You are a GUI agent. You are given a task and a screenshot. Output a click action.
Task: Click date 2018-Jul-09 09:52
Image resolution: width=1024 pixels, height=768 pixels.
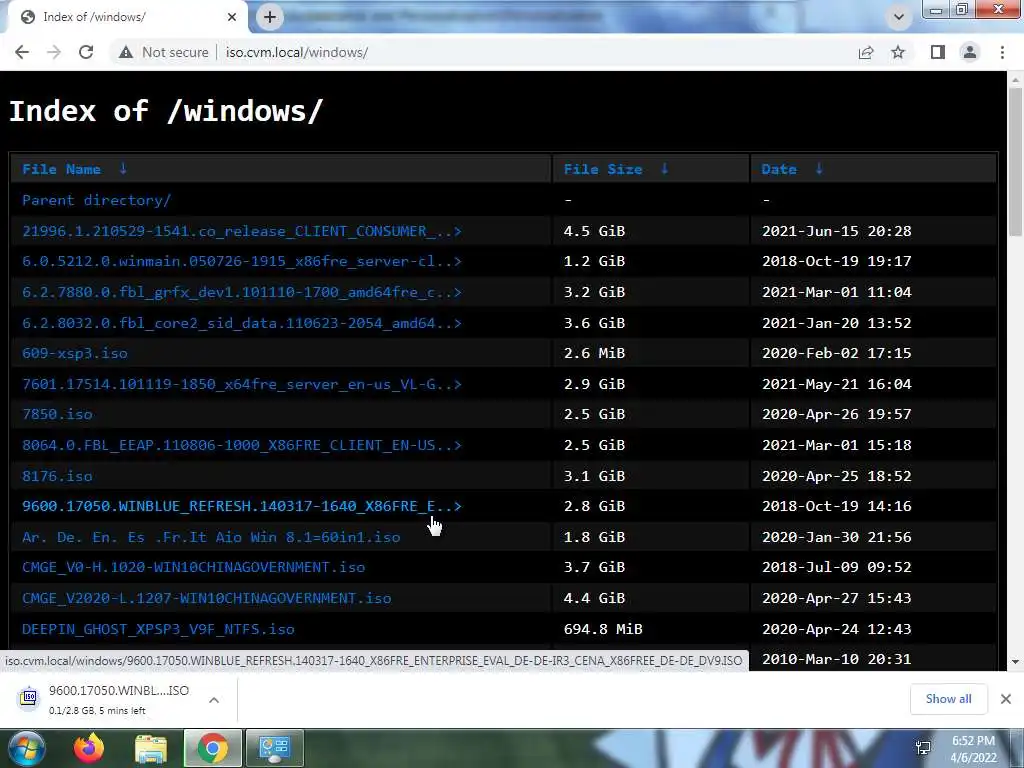point(837,567)
